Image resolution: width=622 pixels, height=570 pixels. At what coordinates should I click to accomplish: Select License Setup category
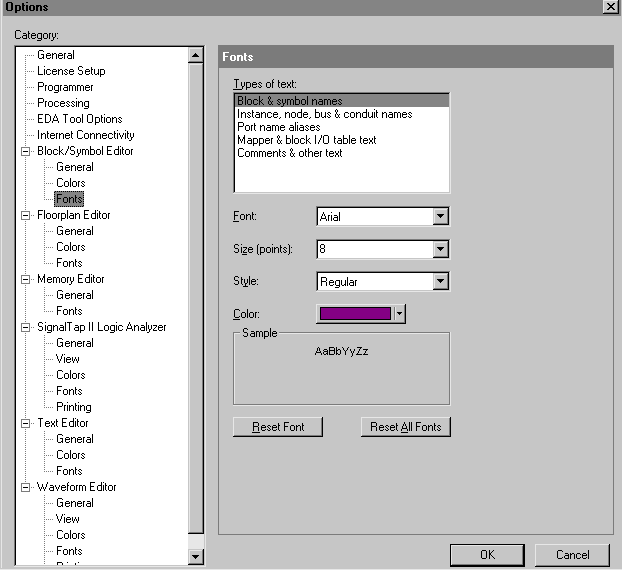click(71, 71)
